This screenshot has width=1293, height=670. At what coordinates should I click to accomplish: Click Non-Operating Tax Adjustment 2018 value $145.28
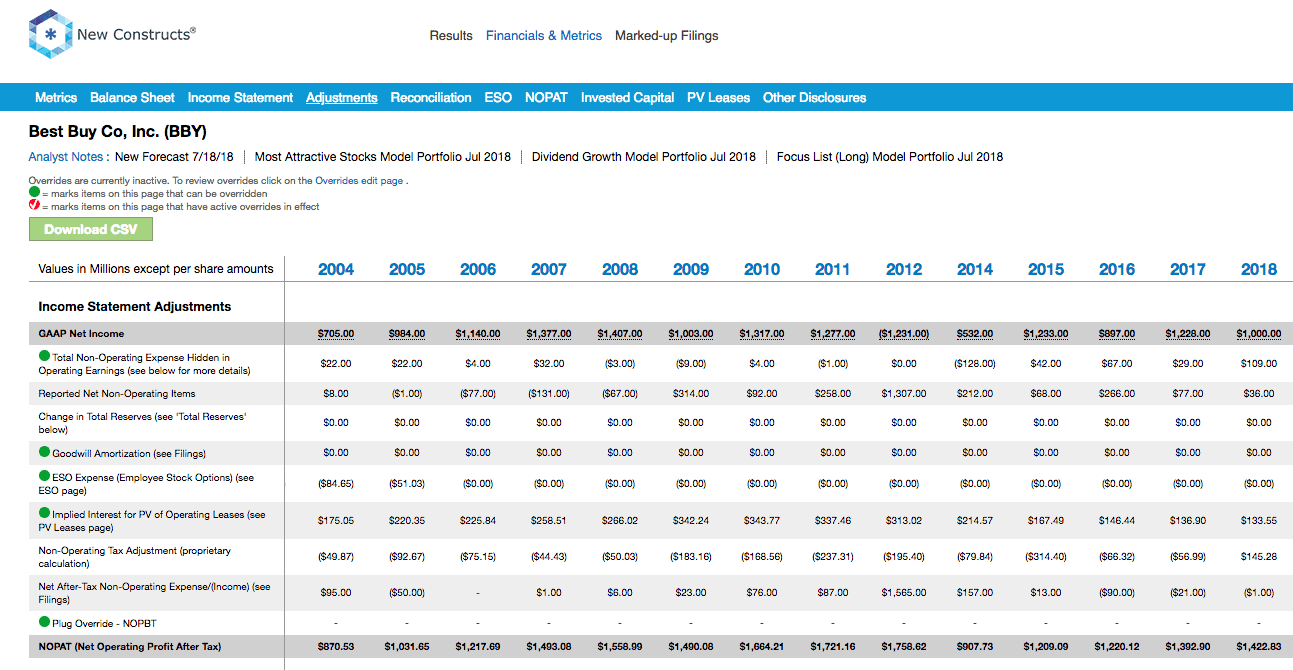pos(1259,557)
